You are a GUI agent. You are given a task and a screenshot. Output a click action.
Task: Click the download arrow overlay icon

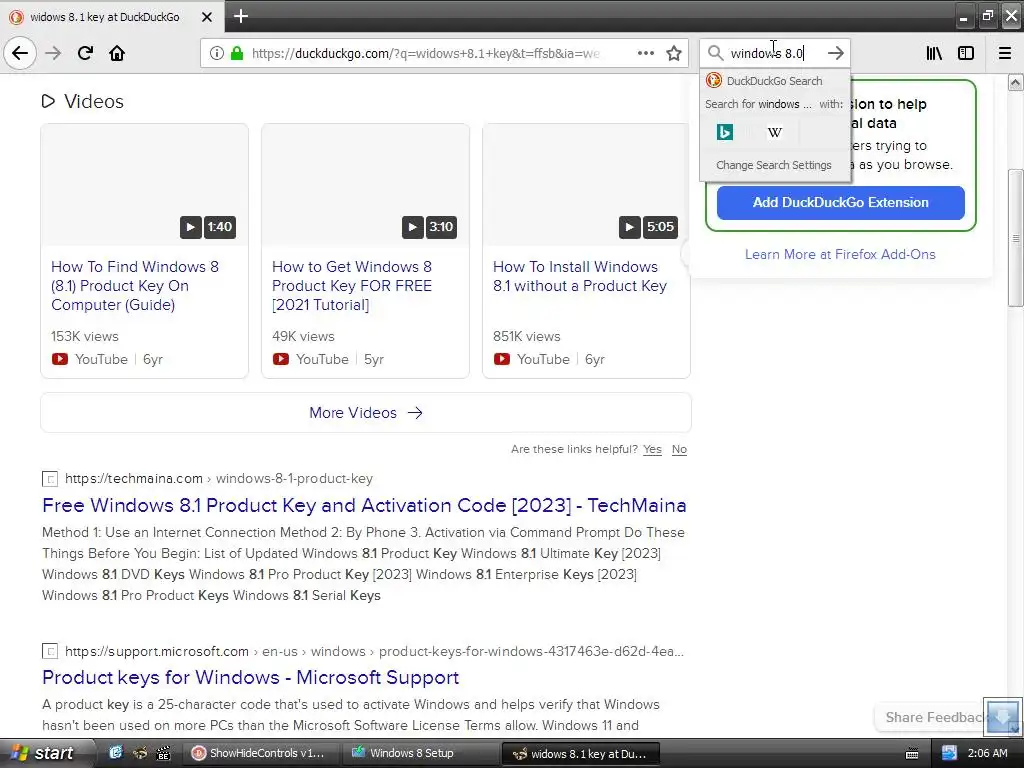point(1003,717)
